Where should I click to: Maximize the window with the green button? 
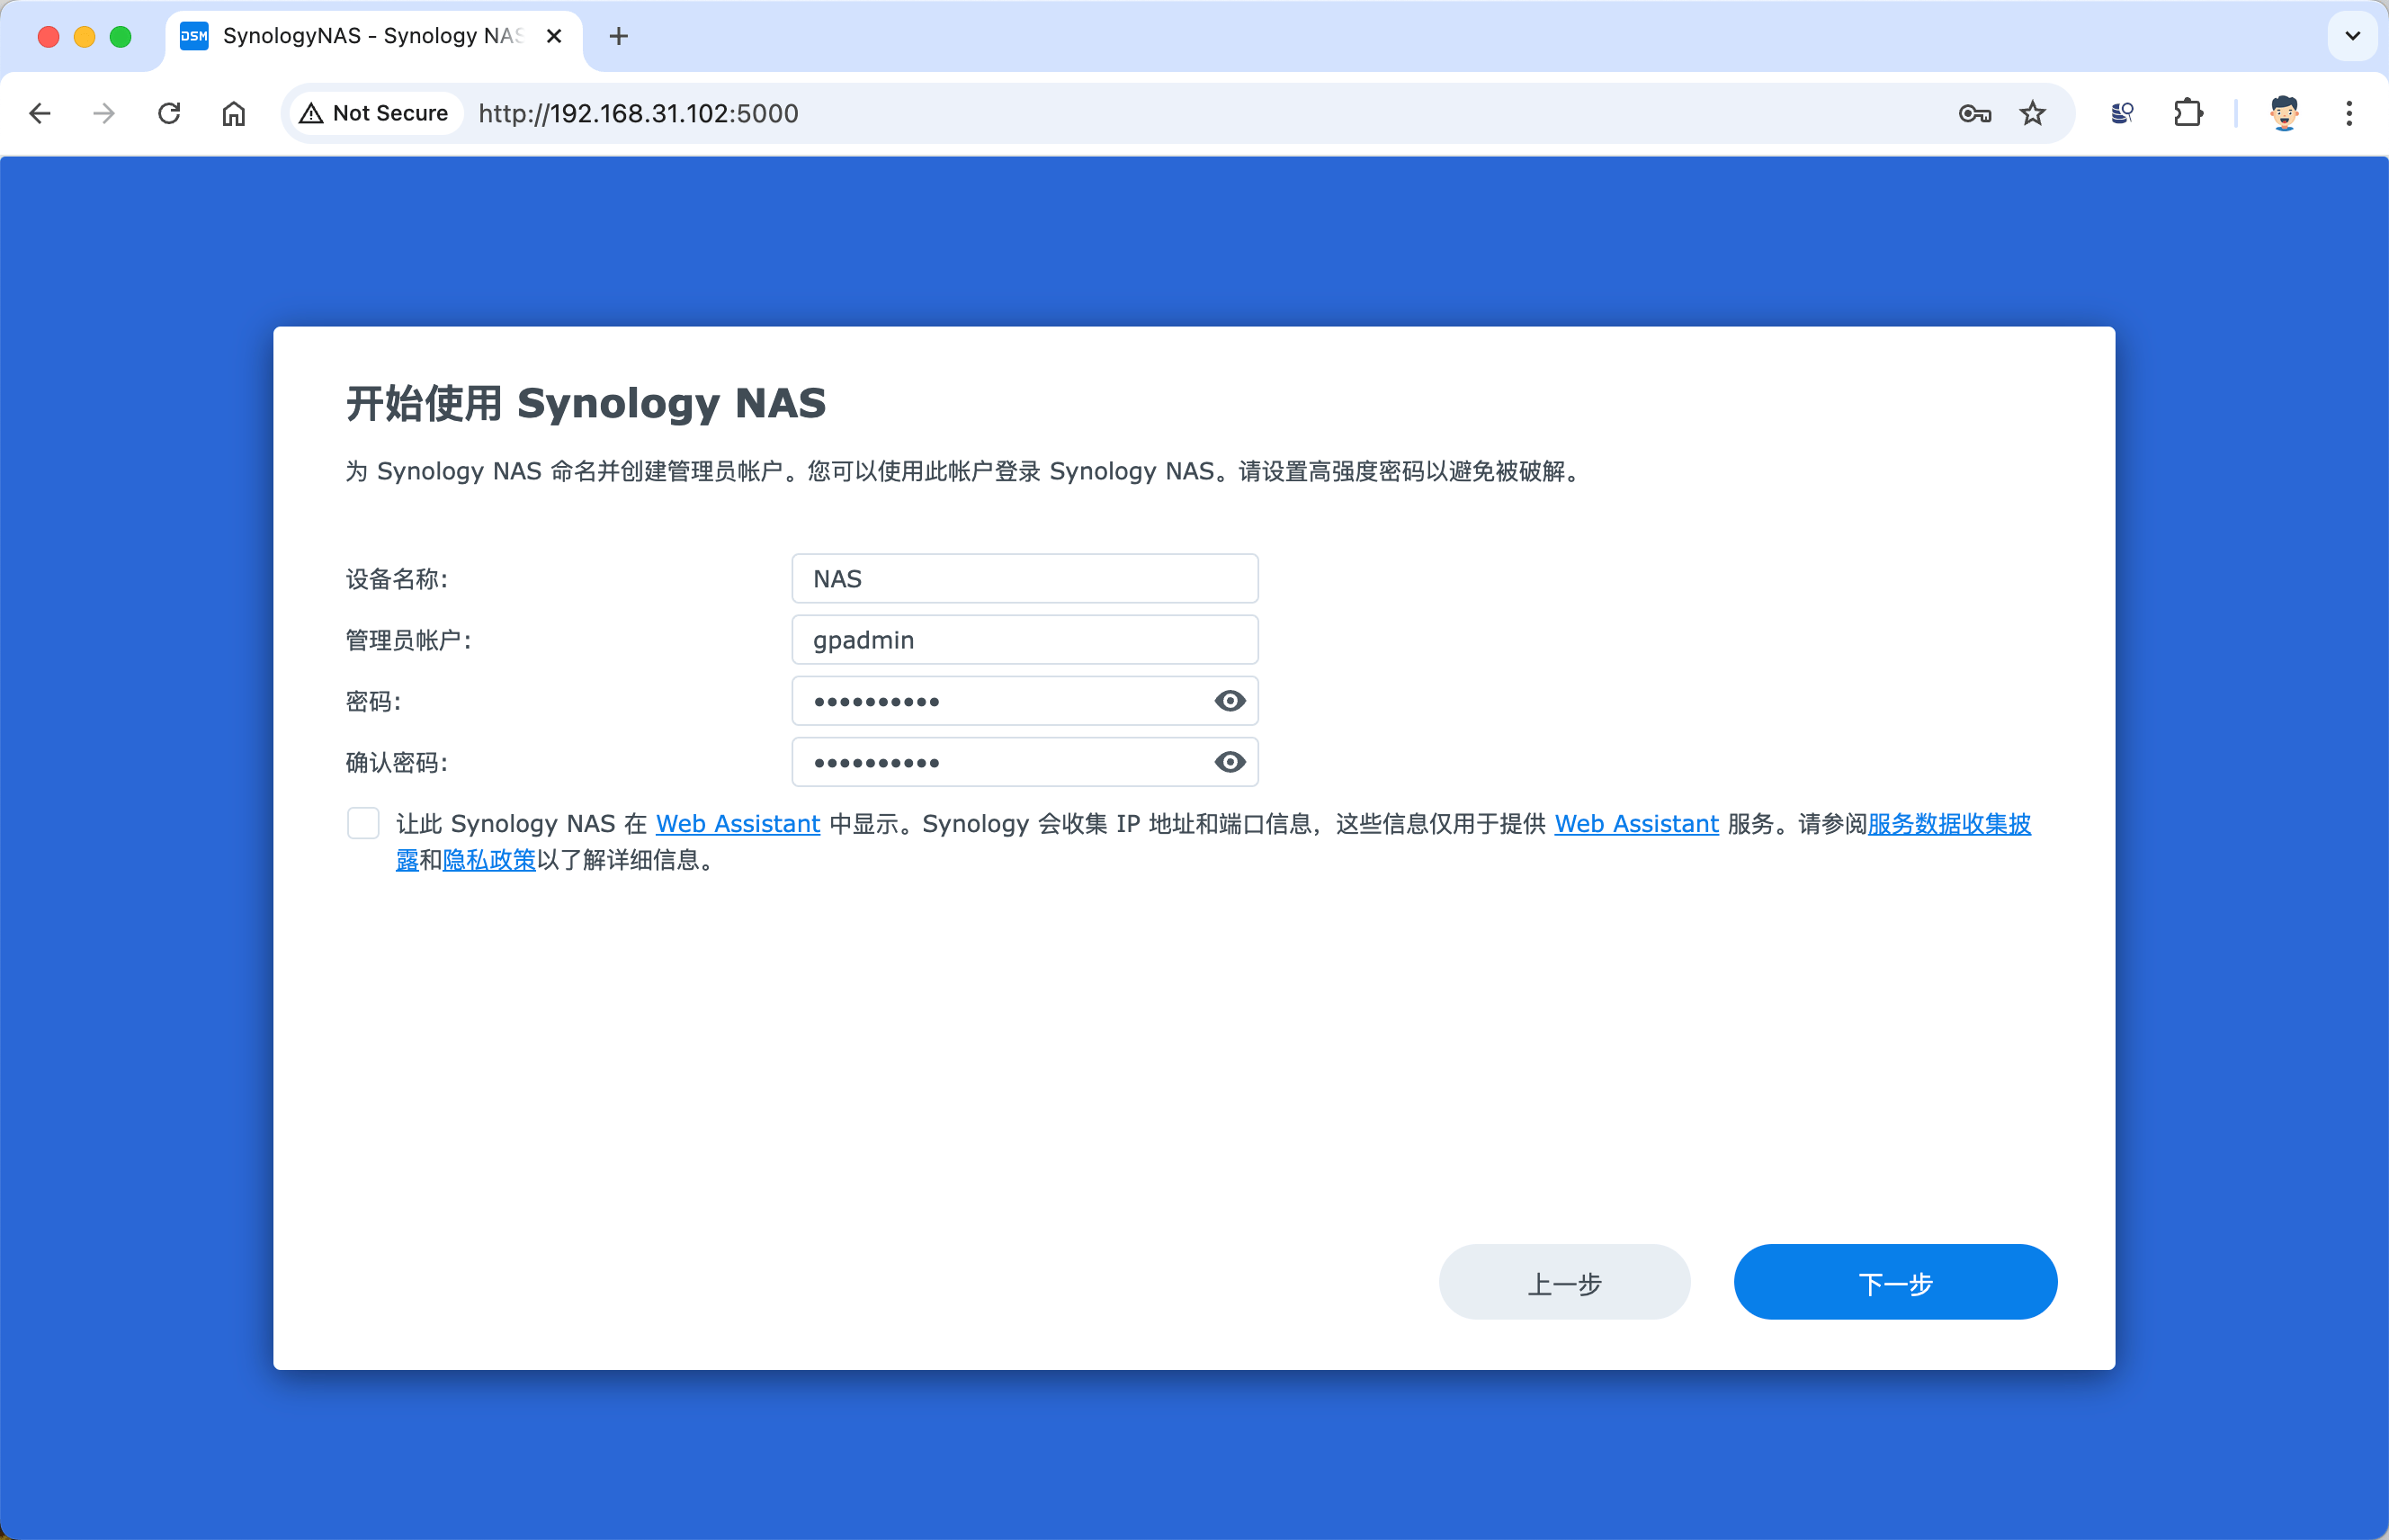point(121,36)
